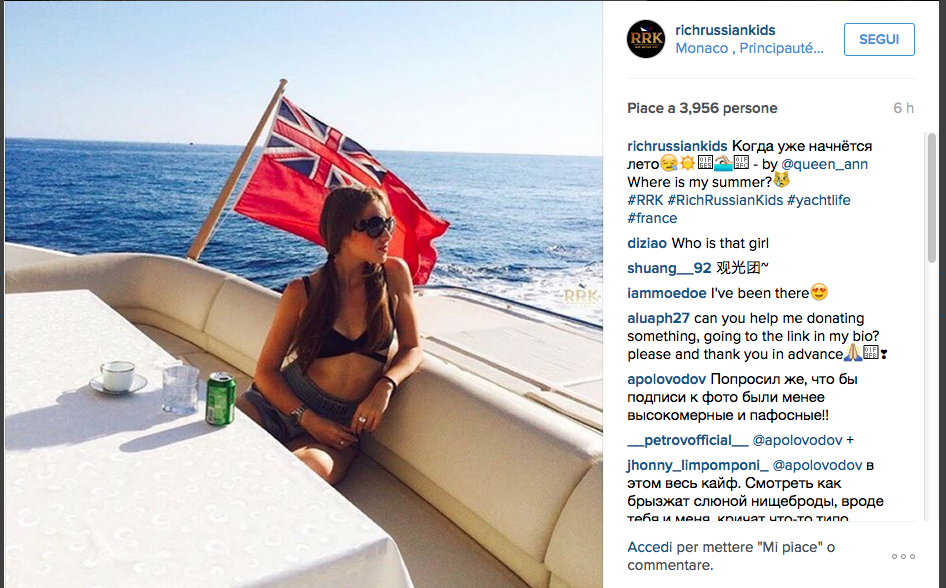Visit commenter diziao's profile
Viewport: 946px width, 588px height.
pos(647,243)
